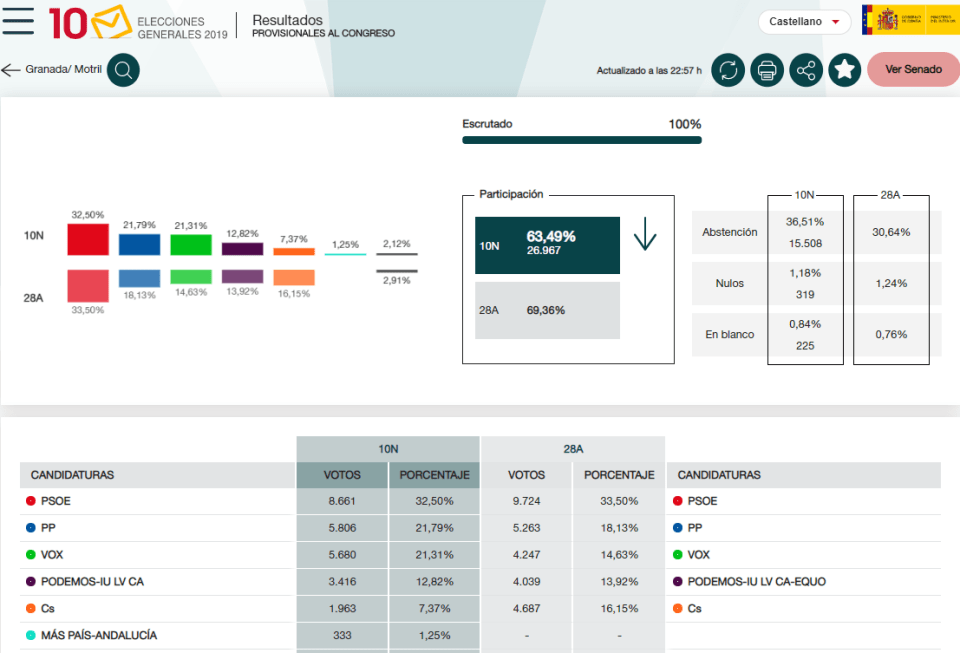Select the 10N participation row
960x653 pixels.
pyautogui.click(x=547, y=245)
